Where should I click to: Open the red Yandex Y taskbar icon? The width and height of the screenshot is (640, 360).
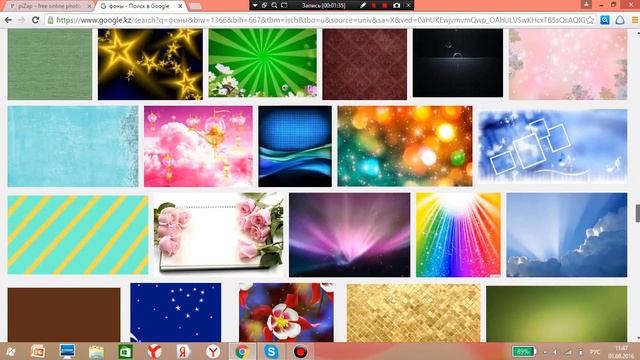pos(155,351)
